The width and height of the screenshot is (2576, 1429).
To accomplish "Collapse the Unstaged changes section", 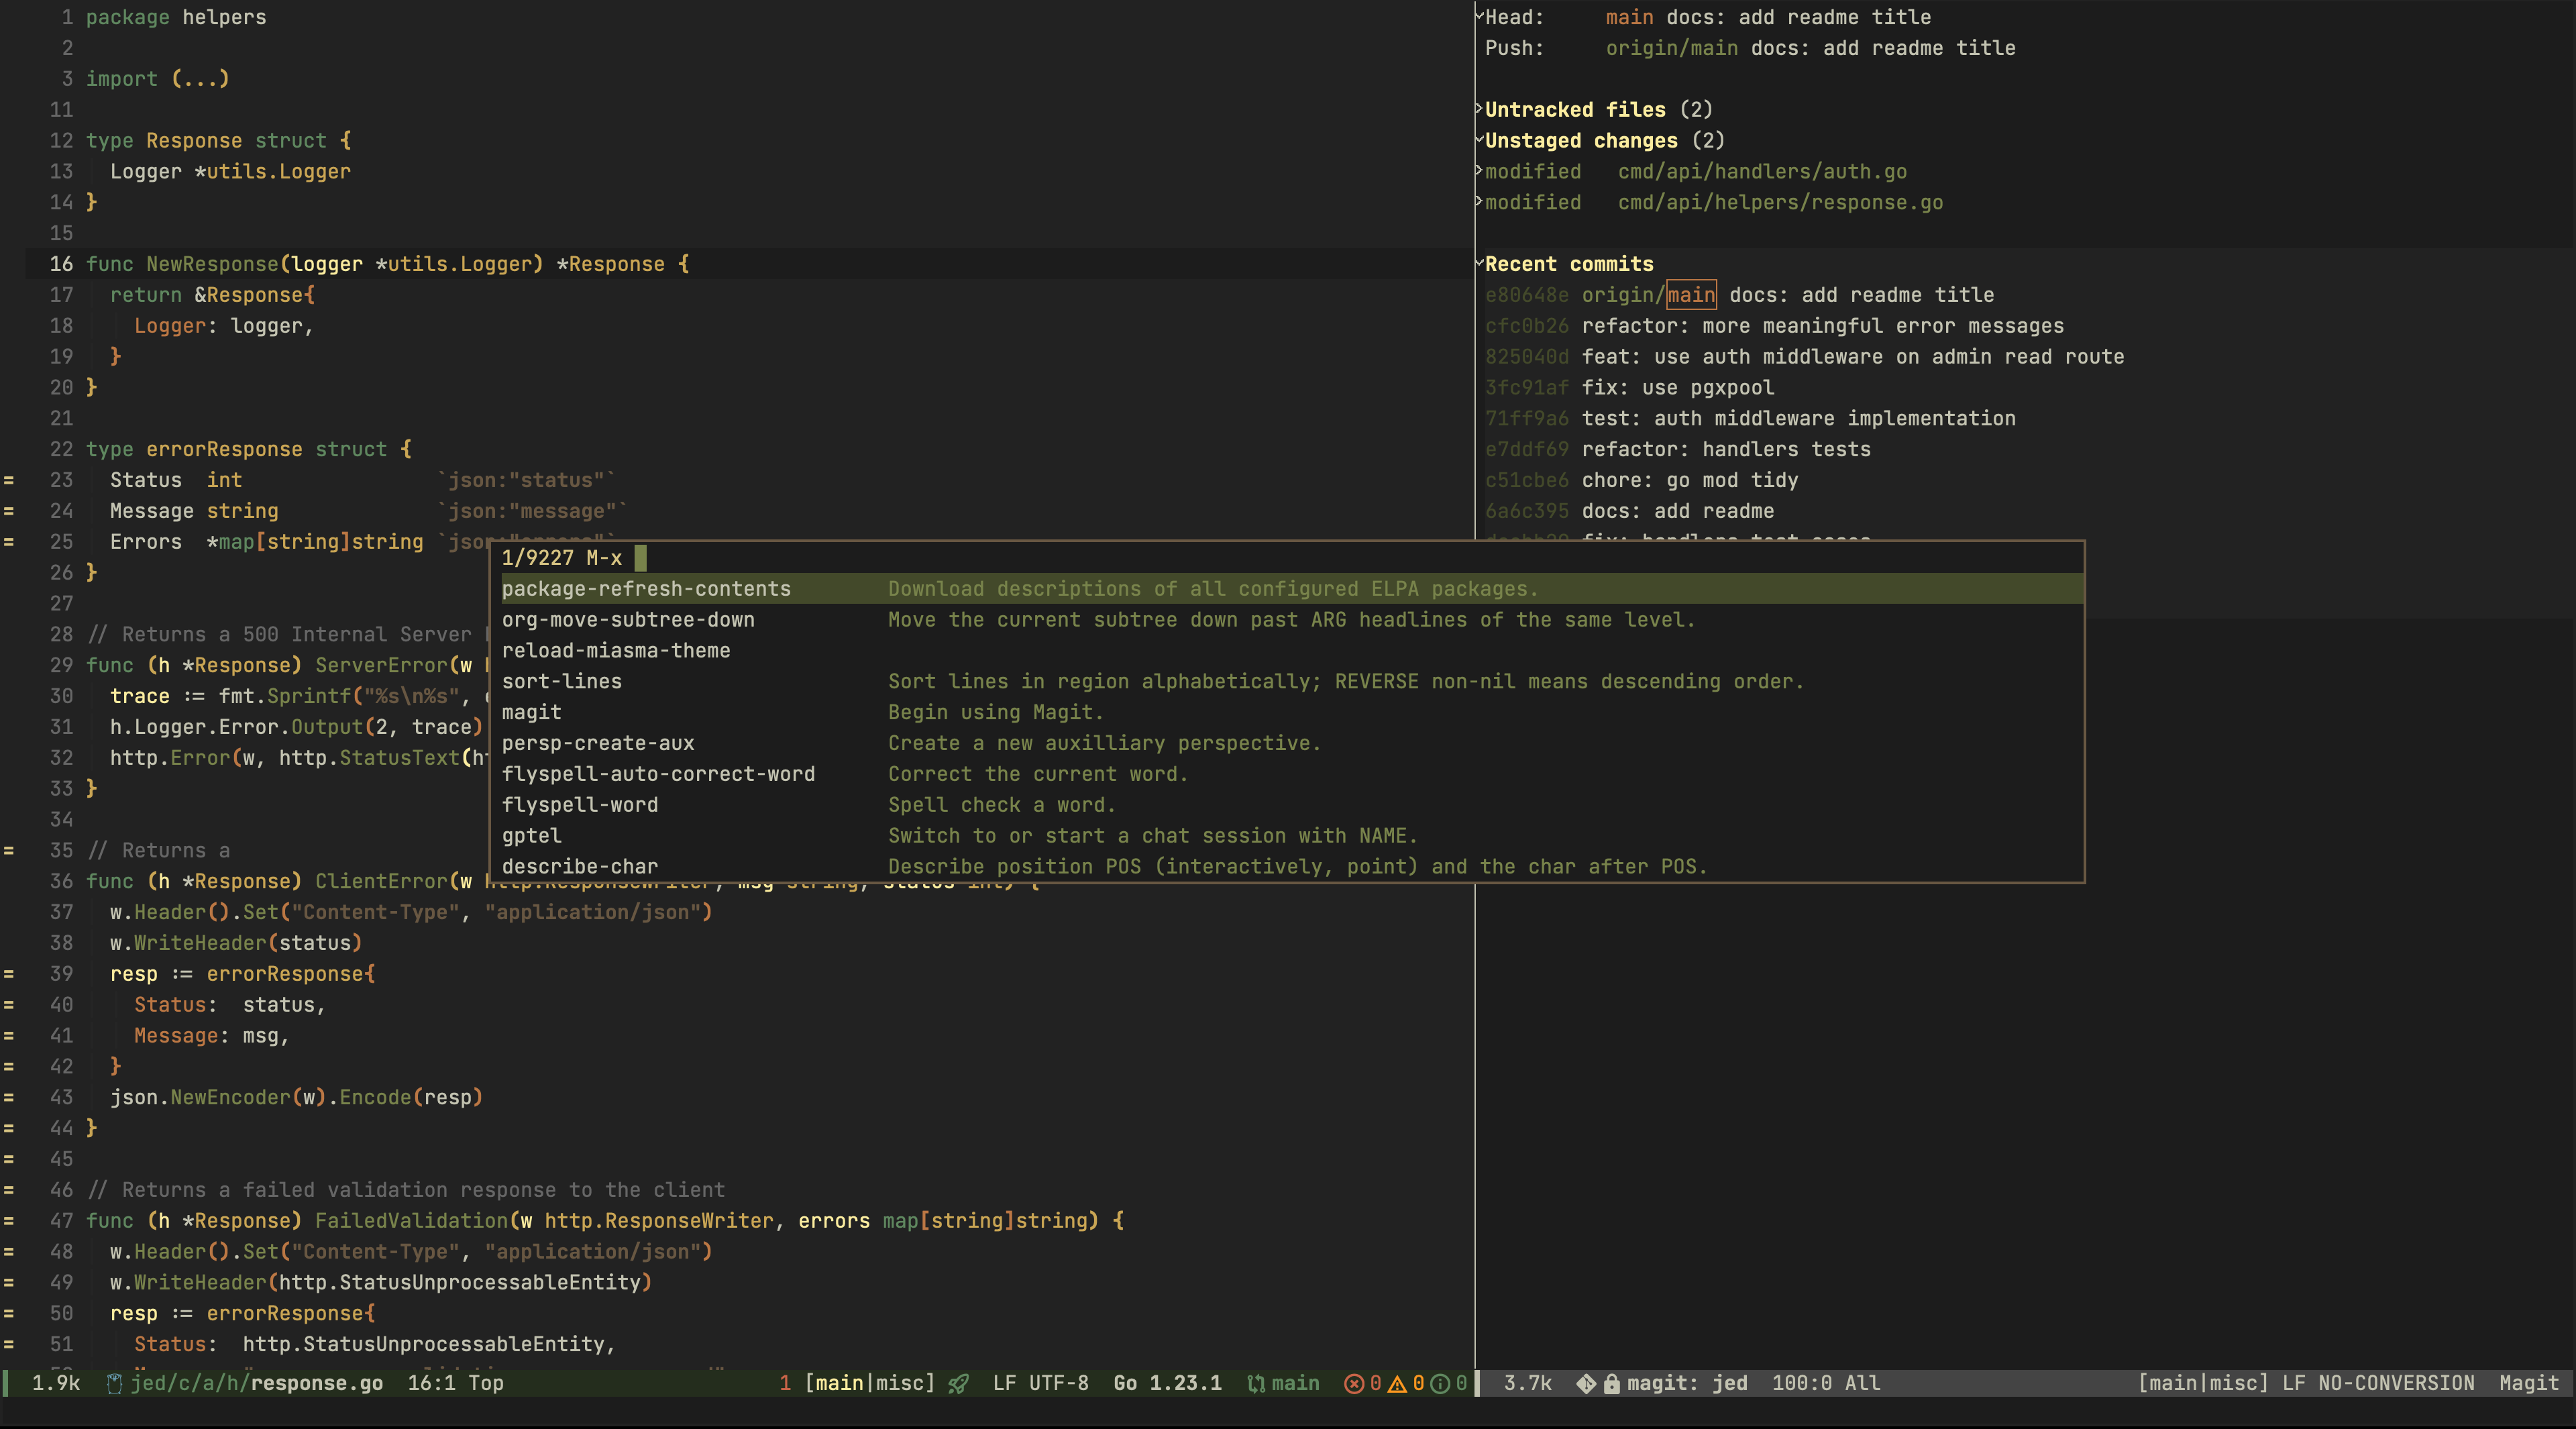I will coord(1480,139).
